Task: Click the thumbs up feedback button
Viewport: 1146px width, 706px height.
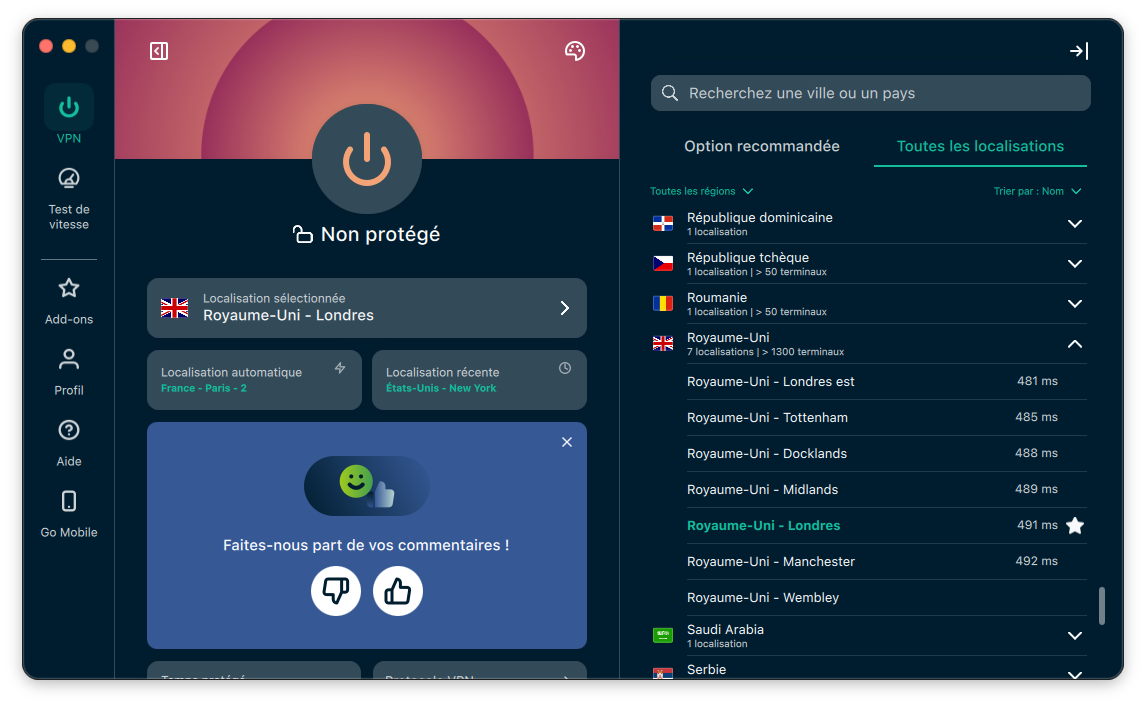Action: pos(398,591)
